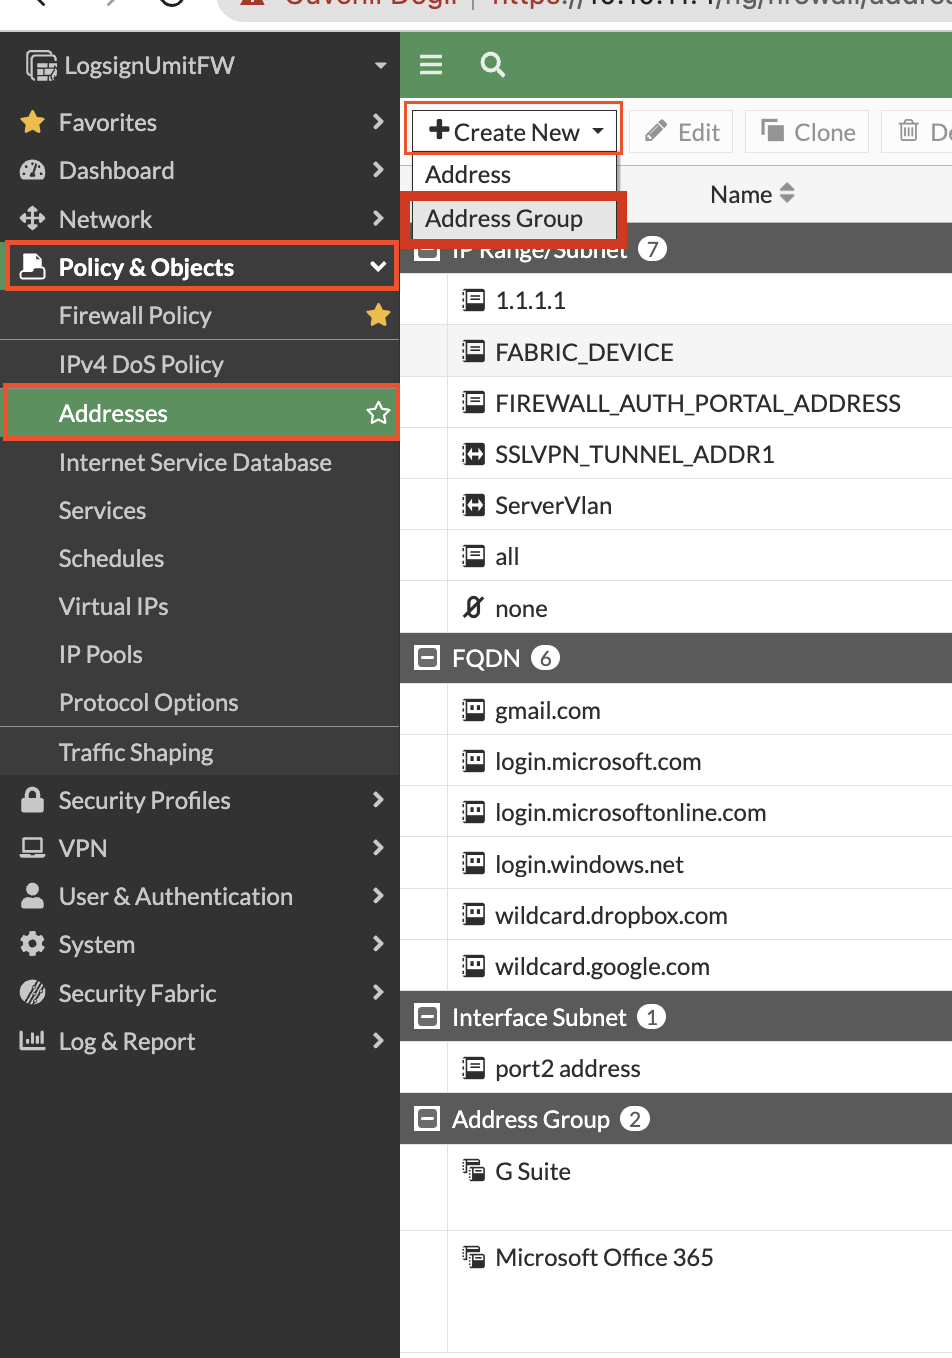The image size is (952, 1358).
Task: Click the Log & Report chart icon
Action: point(33,1040)
